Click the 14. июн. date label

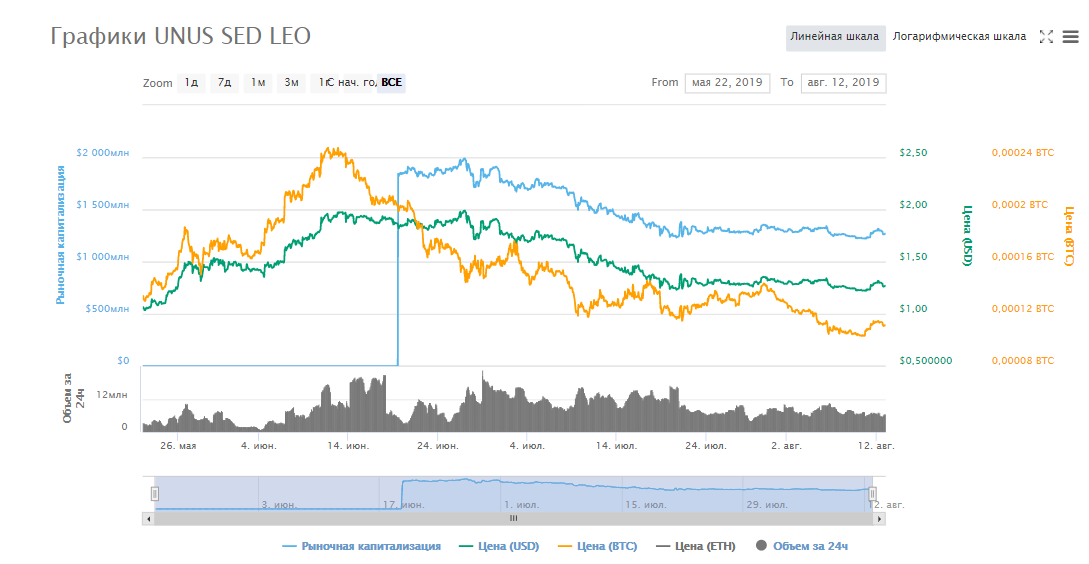pos(348,446)
